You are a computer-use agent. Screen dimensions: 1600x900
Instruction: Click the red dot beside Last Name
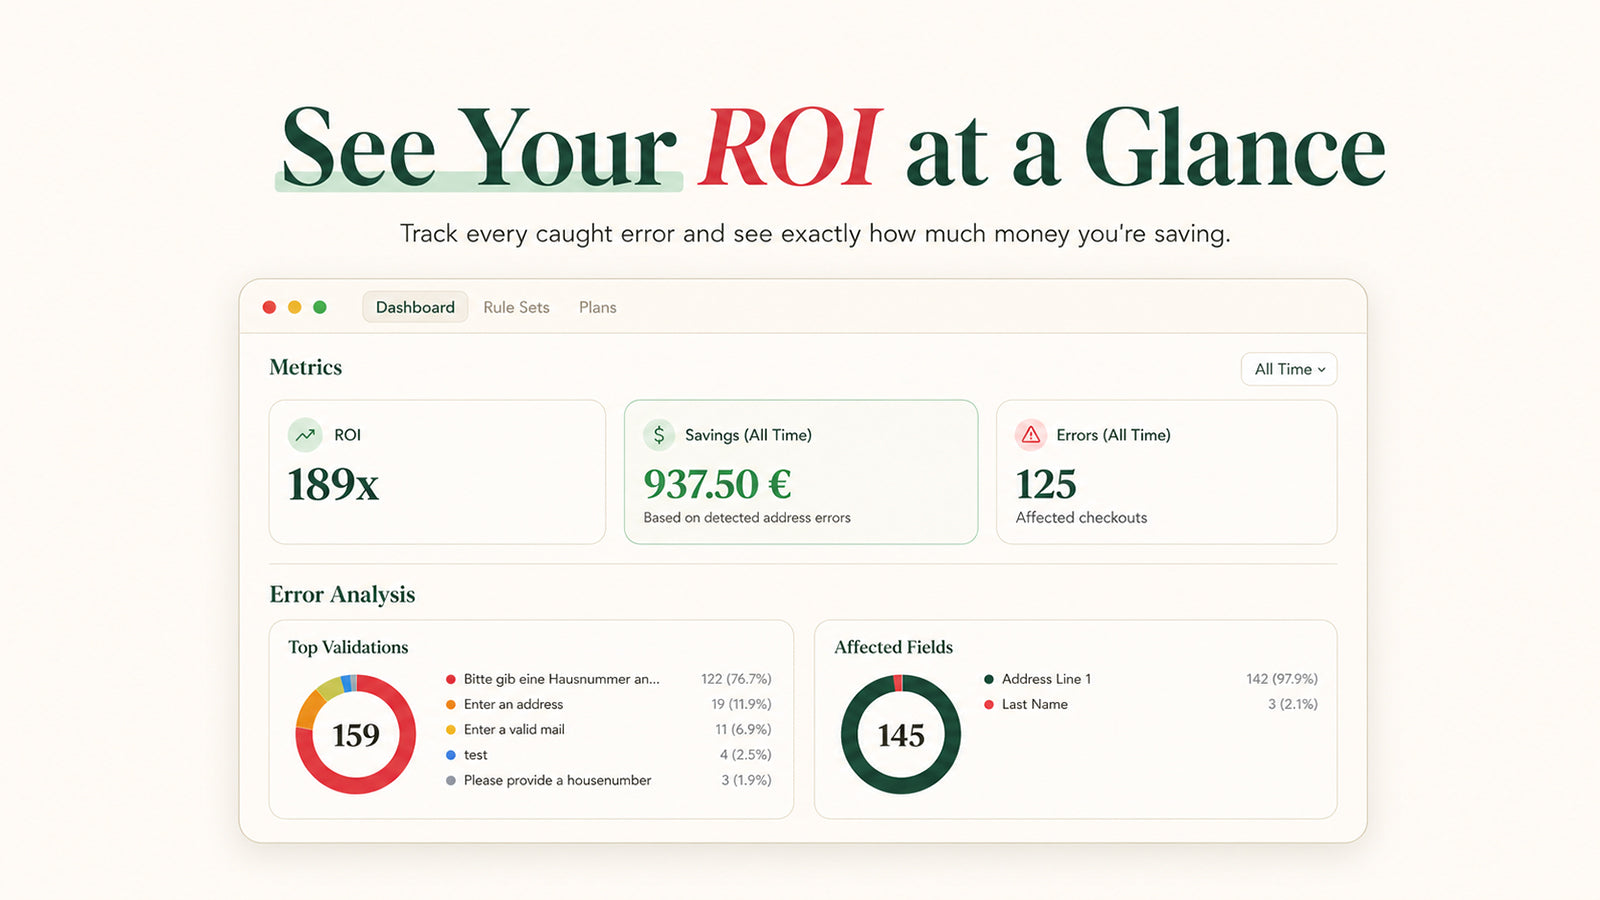(x=989, y=704)
